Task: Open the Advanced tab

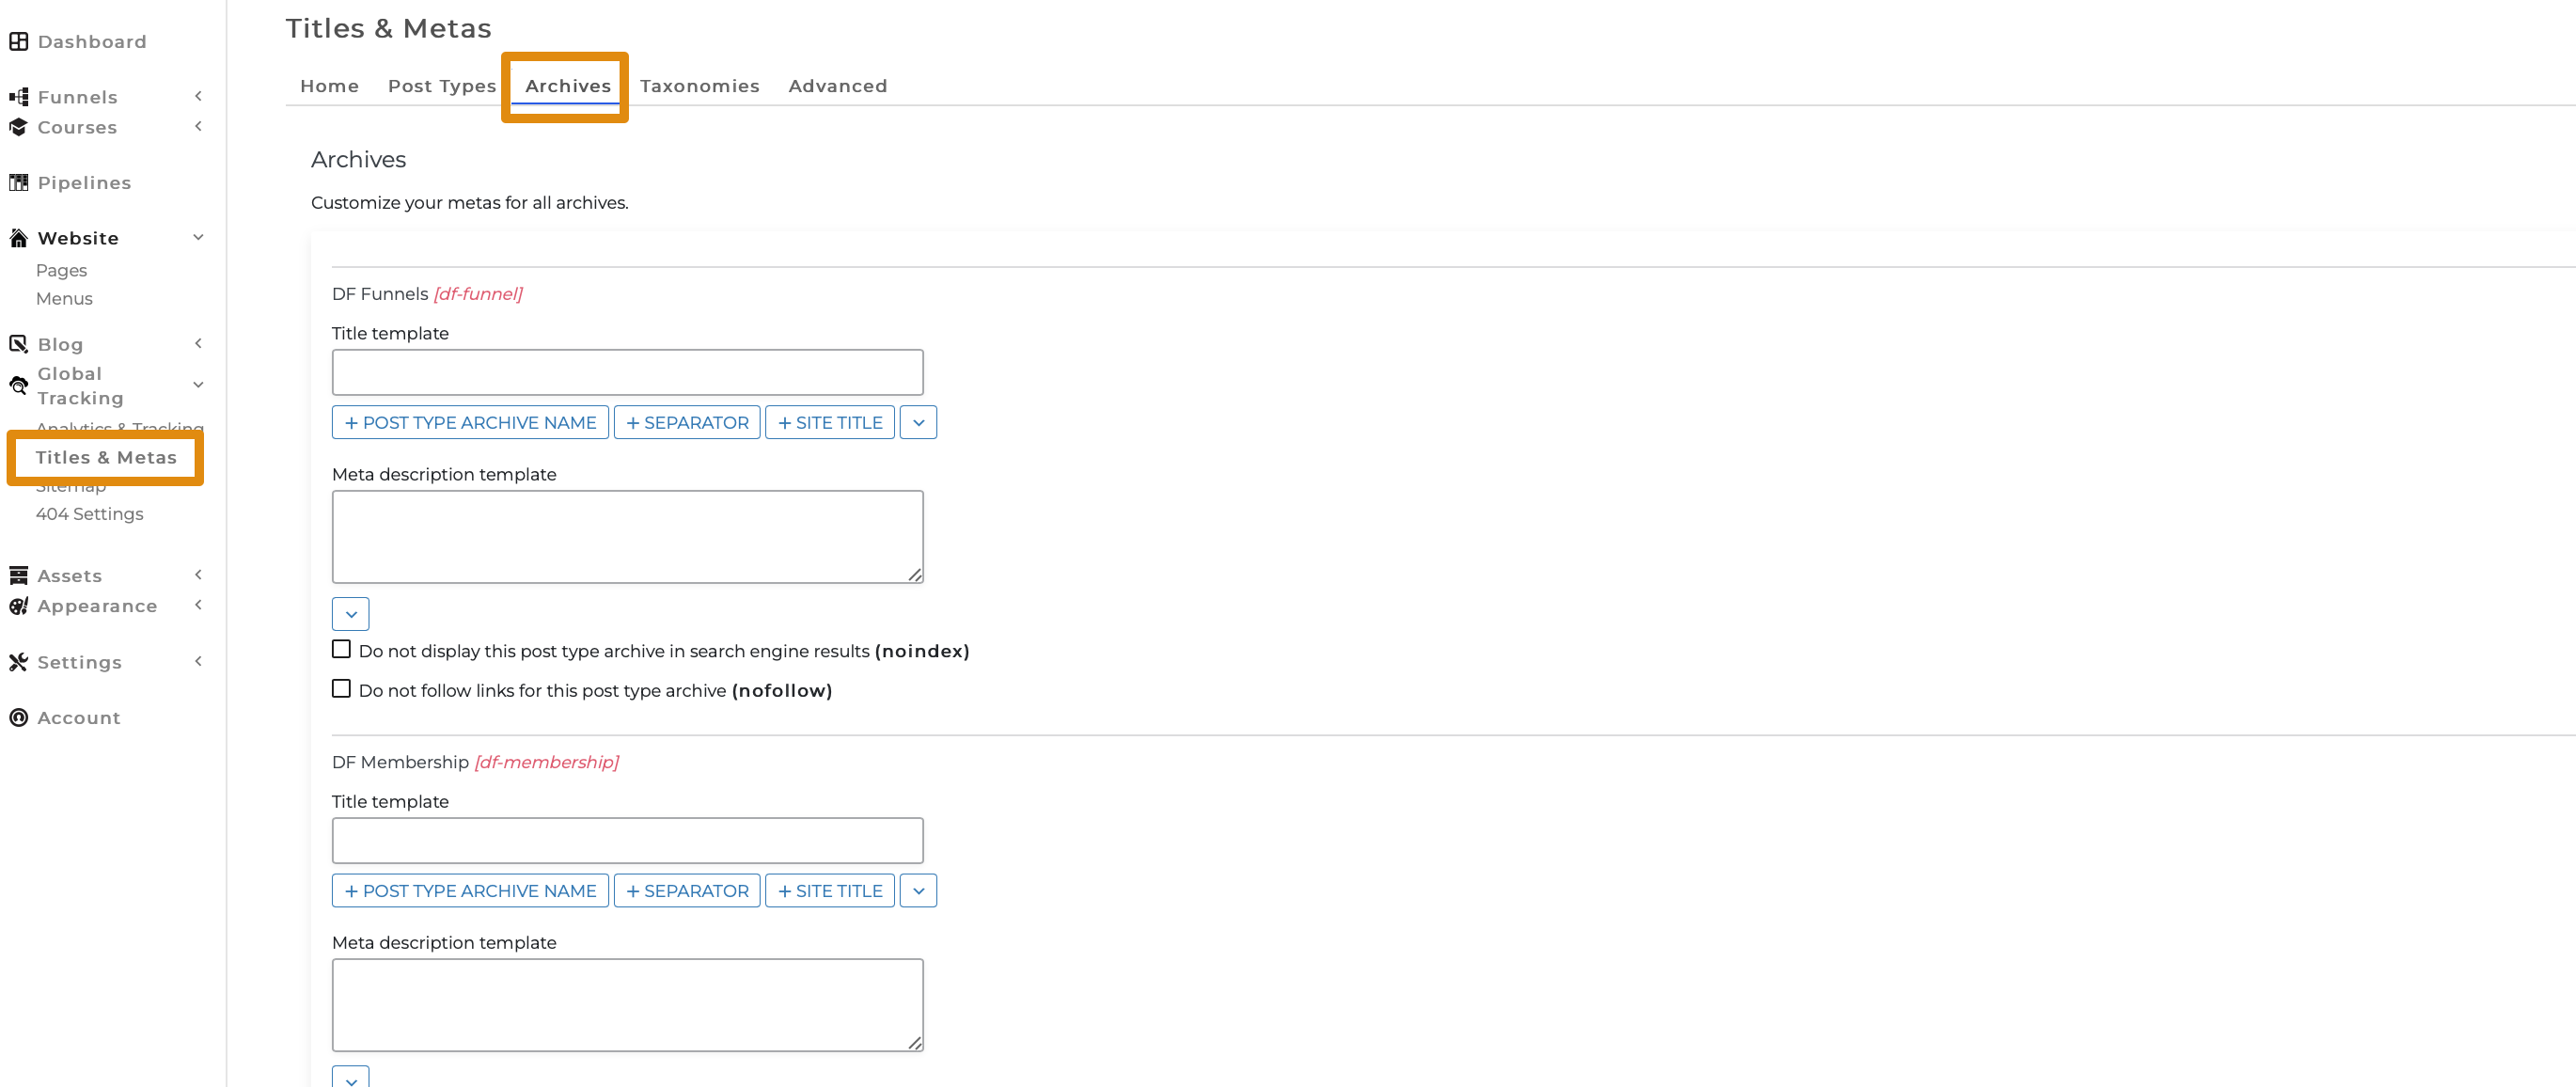Action: 838,86
